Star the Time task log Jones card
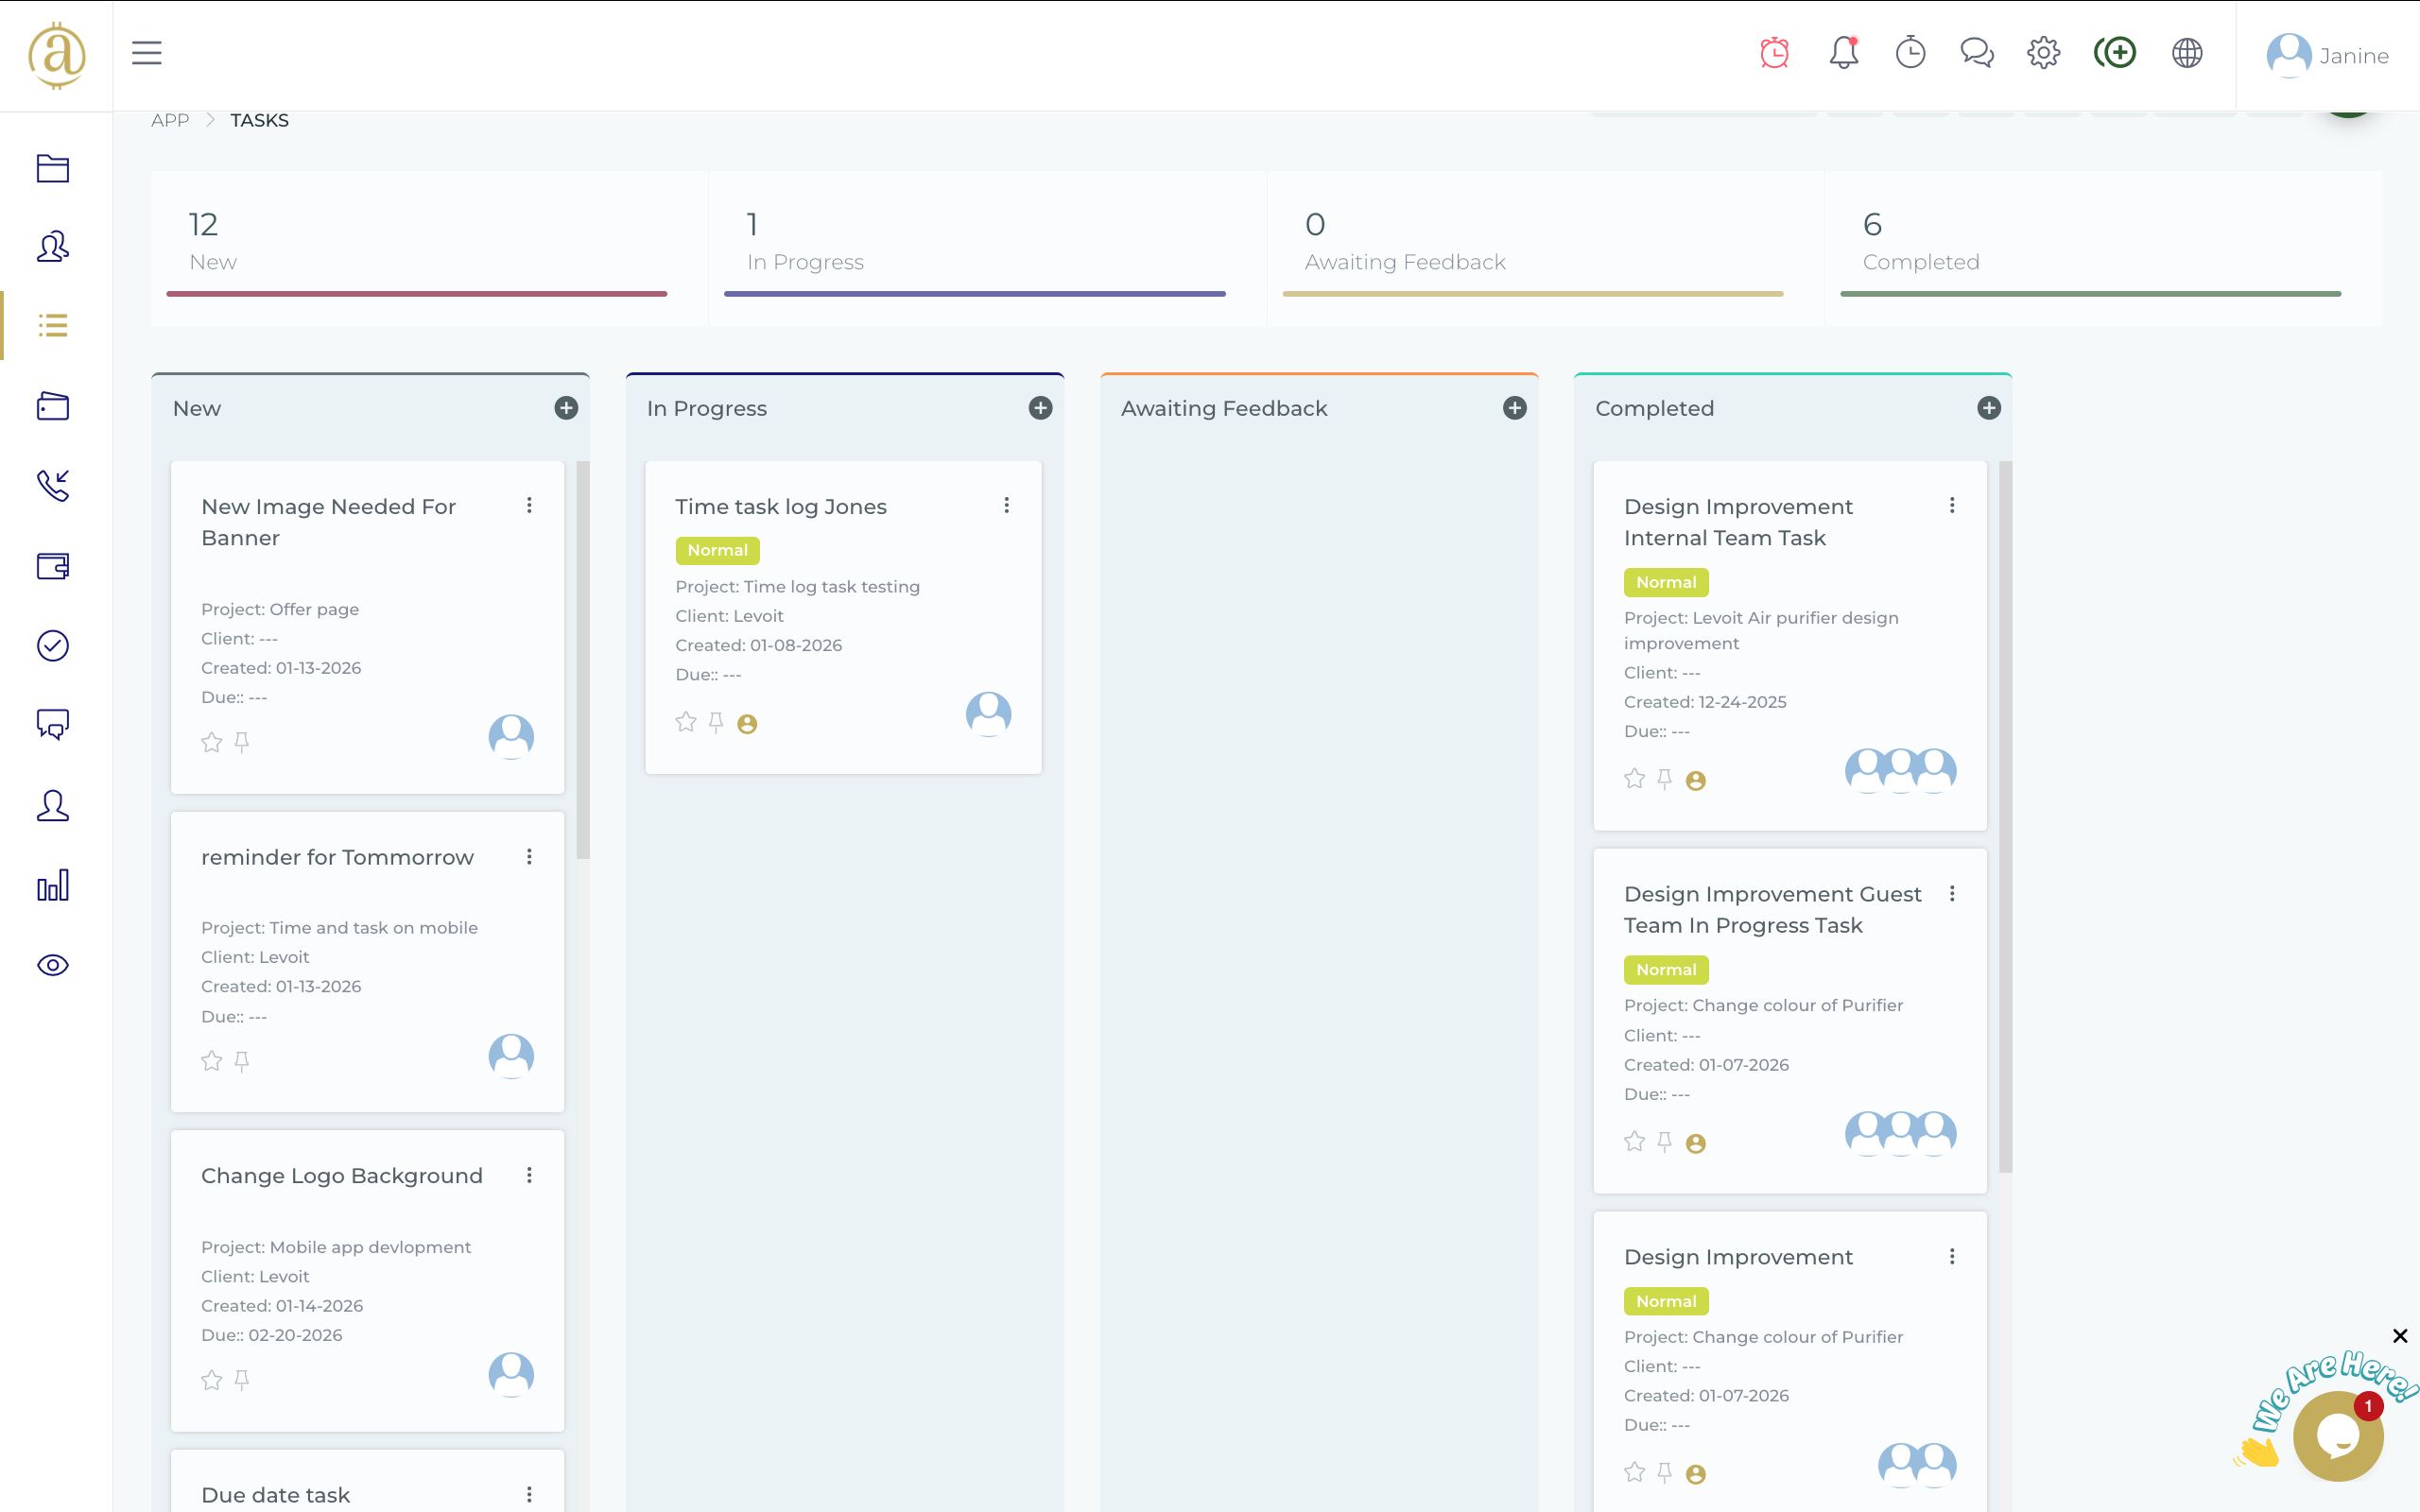This screenshot has width=2420, height=1512. (x=685, y=722)
